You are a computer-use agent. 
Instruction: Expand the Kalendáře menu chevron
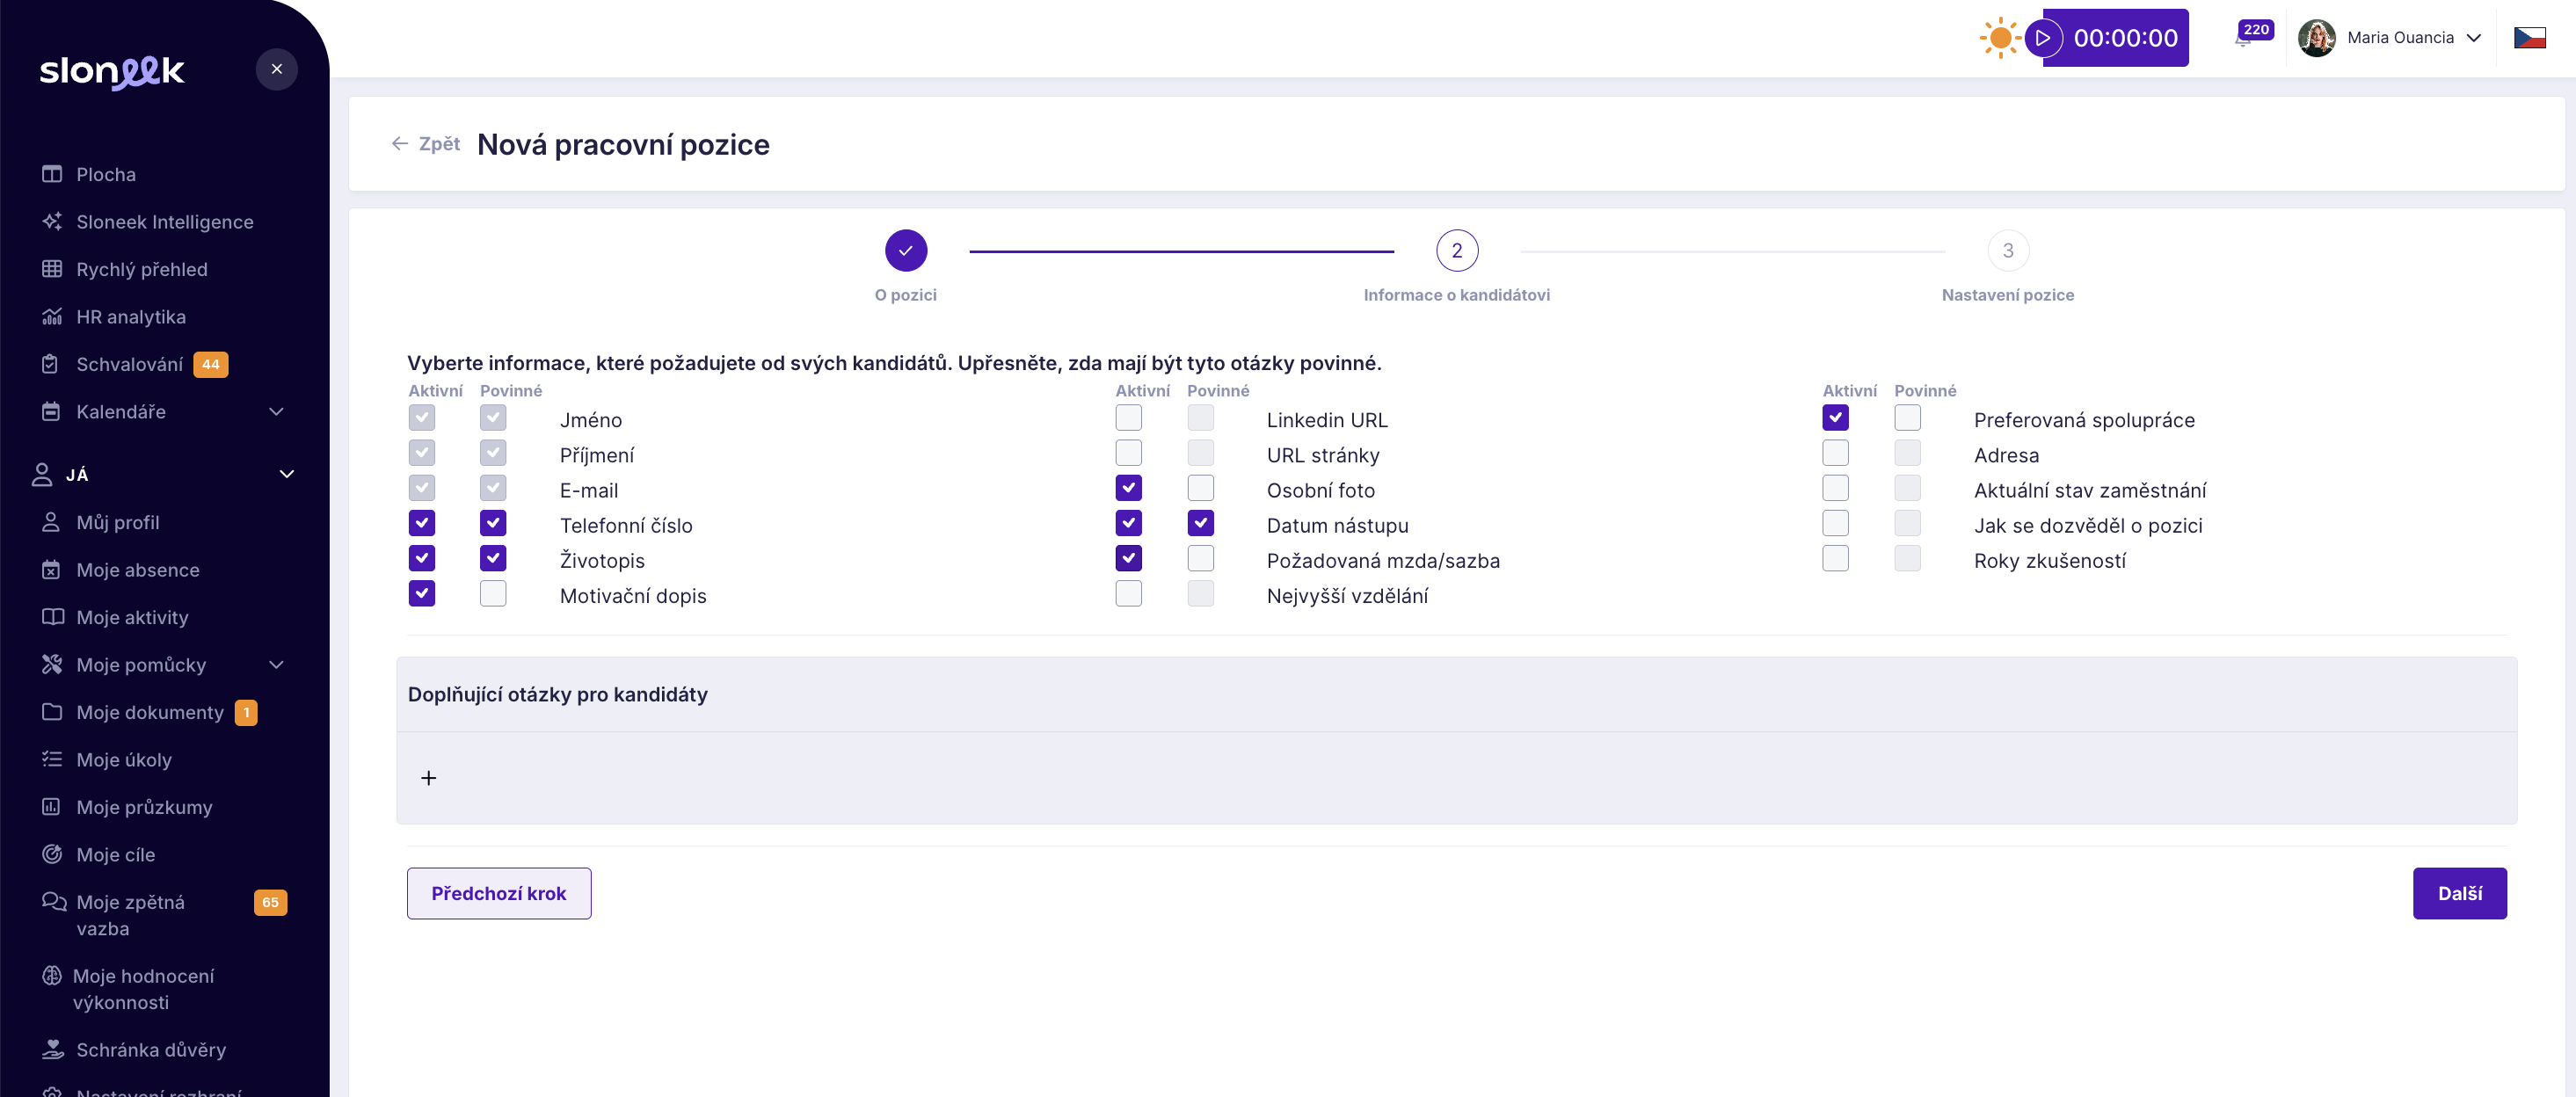(277, 411)
